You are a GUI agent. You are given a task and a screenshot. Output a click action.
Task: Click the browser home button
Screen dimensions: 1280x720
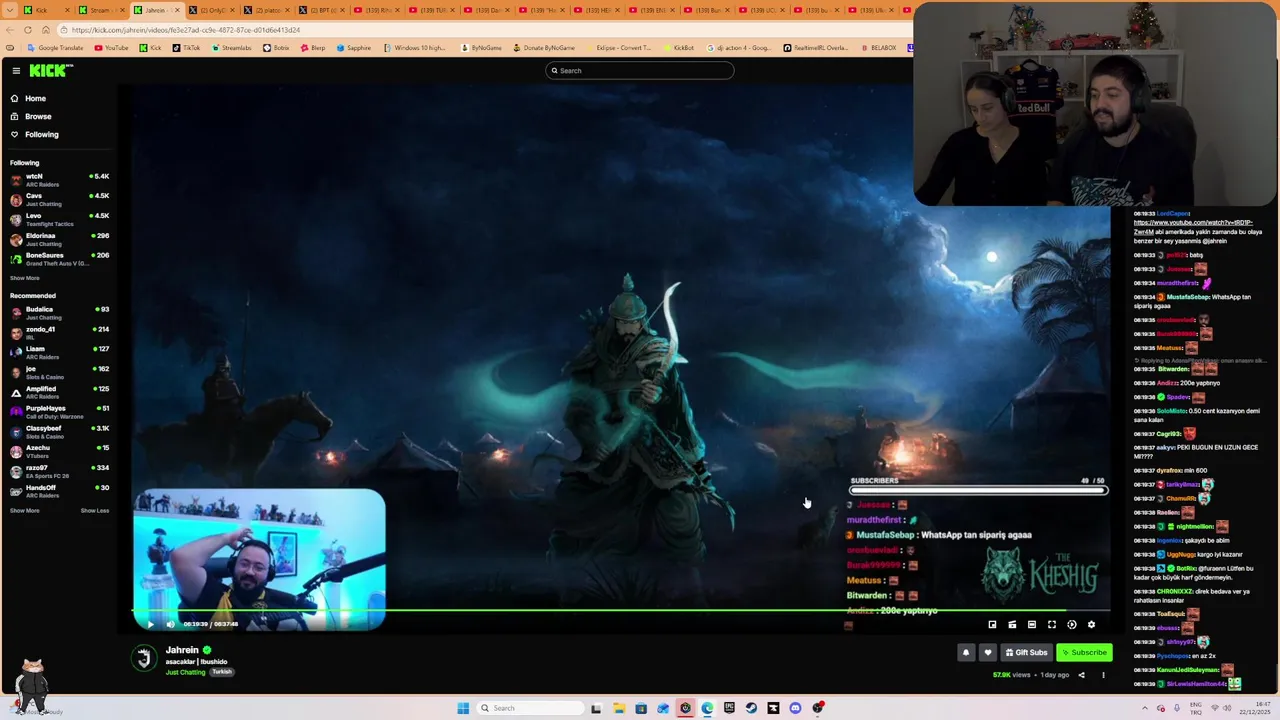[x=45, y=30]
